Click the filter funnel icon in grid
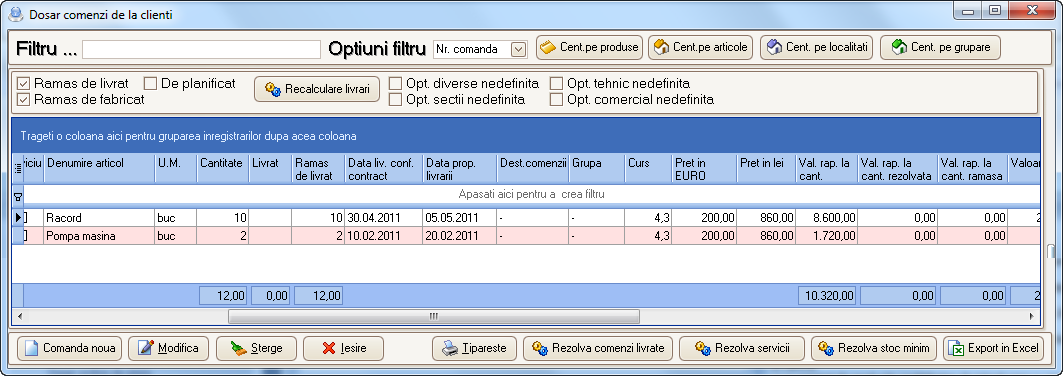Viewport: 1063px width, 376px height. [x=18, y=196]
